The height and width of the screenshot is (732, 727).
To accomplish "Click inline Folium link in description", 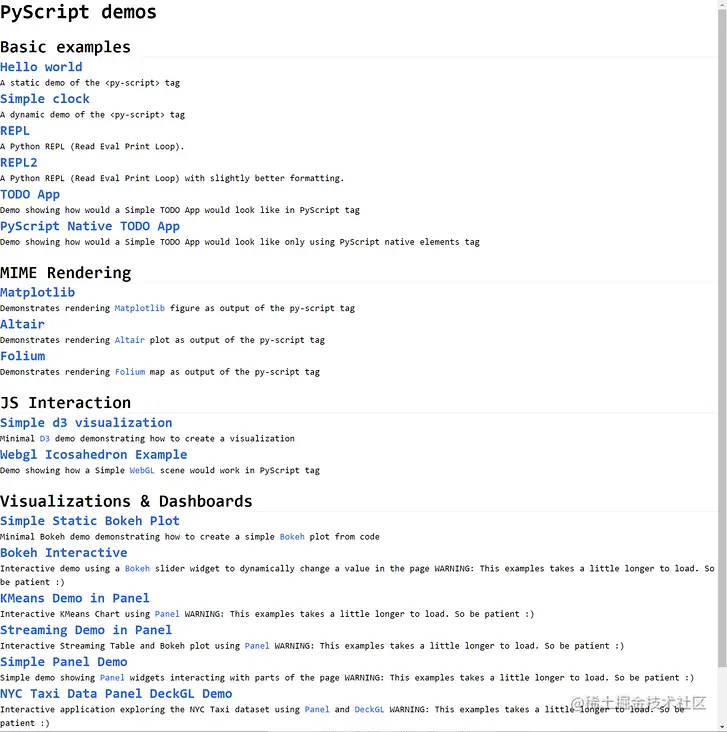I will pos(130,372).
